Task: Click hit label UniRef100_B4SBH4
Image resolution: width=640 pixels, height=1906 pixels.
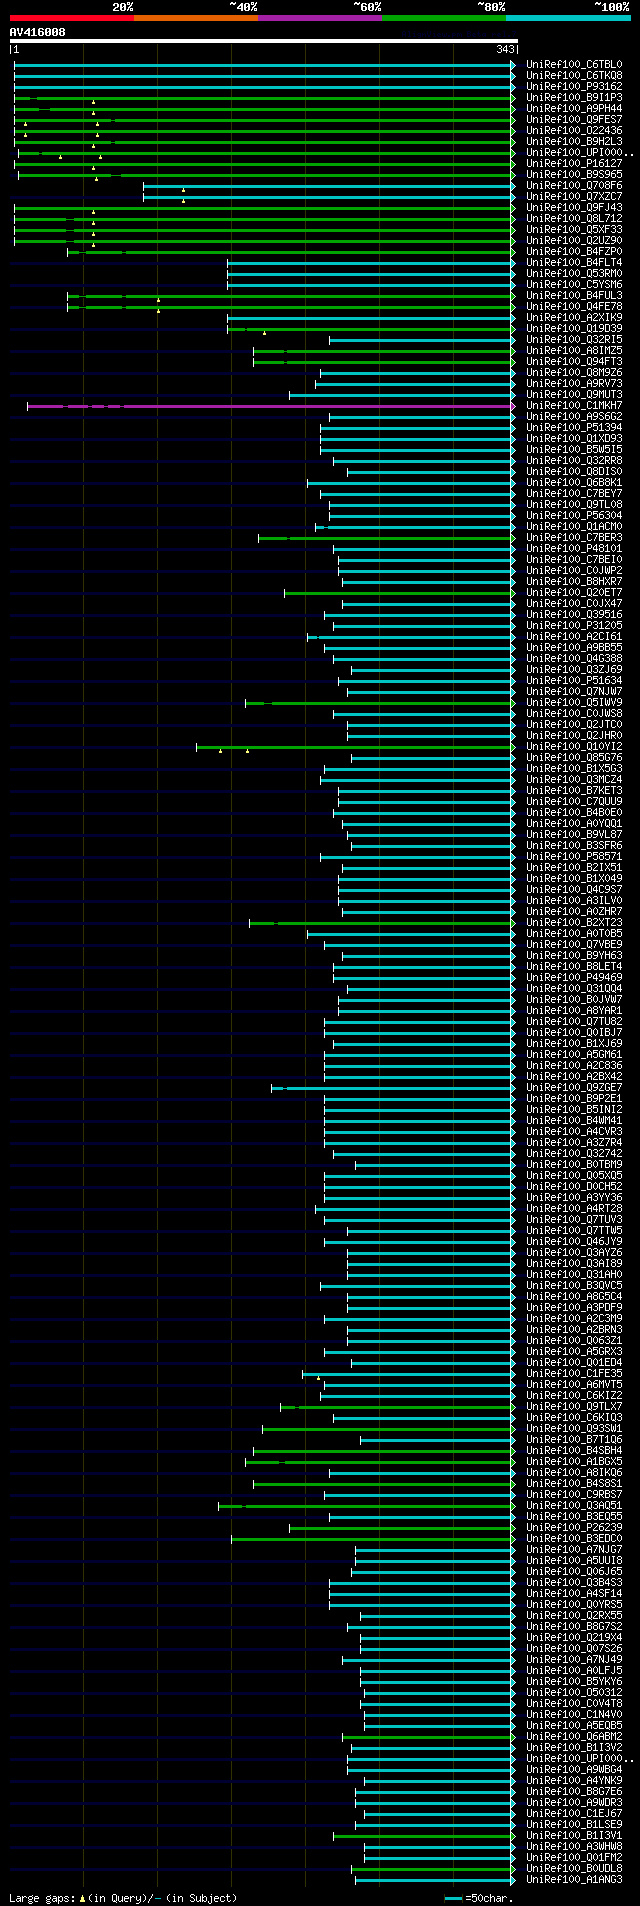Action: (x=574, y=1451)
